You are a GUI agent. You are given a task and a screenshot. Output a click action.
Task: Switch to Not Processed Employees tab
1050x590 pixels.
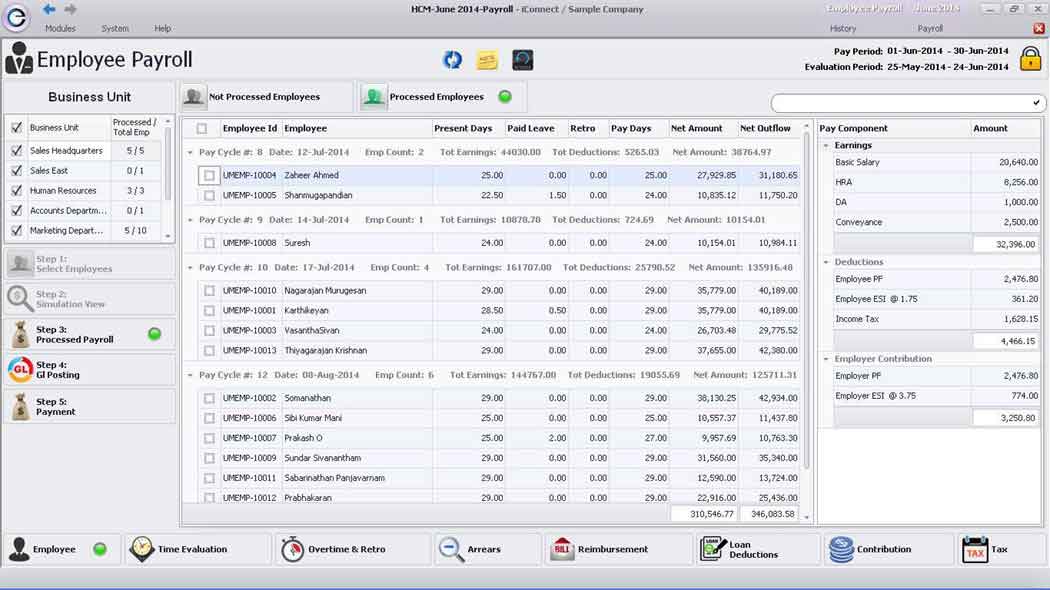264,97
